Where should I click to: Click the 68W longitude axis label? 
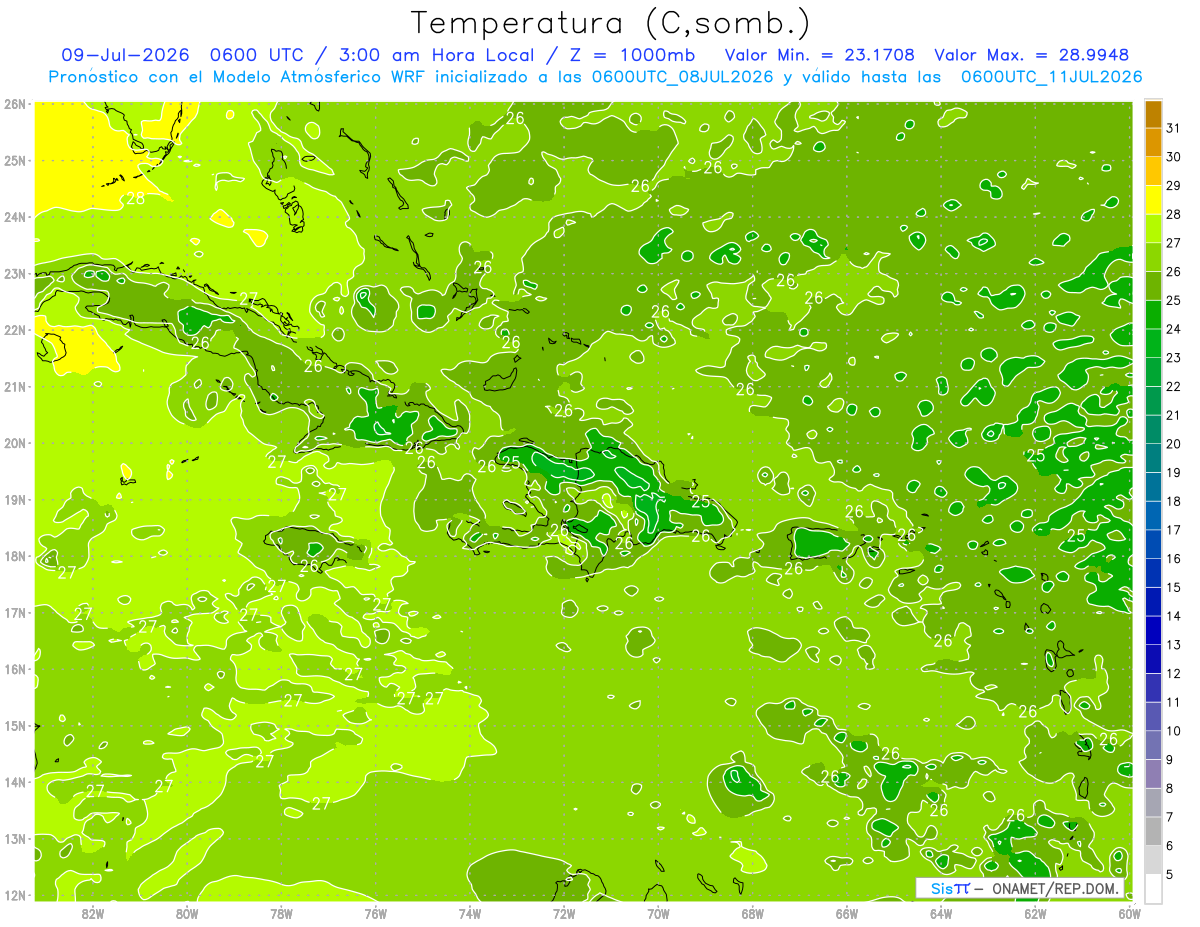click(x=753, y=913)
